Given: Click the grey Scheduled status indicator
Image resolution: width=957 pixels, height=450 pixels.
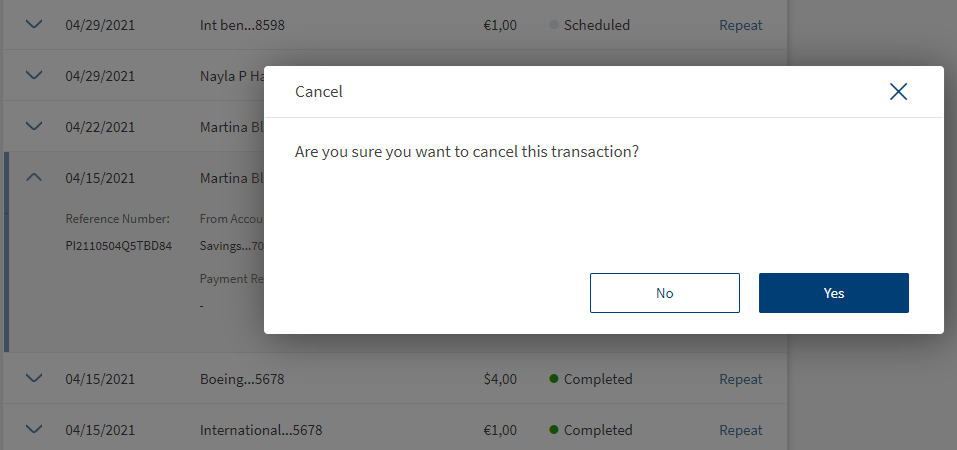Looking at the screenshot, I should [590, 25].
